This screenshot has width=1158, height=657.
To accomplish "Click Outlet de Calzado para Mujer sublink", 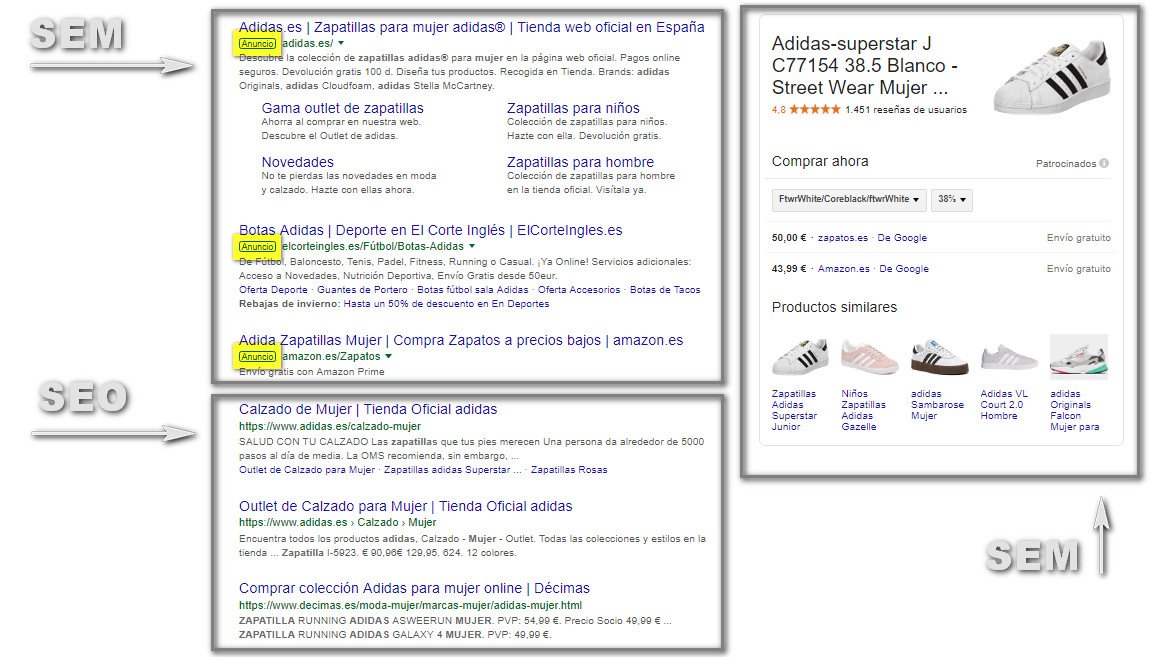I will click(x=306, y=470).
